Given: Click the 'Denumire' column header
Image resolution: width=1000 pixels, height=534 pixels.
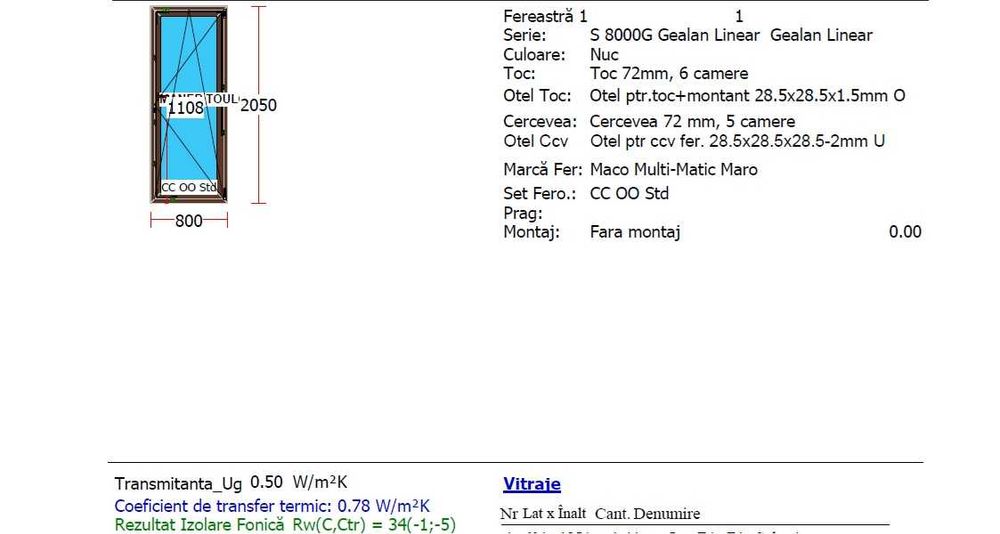Looking at the screenshot, I should tap(667, 514).
